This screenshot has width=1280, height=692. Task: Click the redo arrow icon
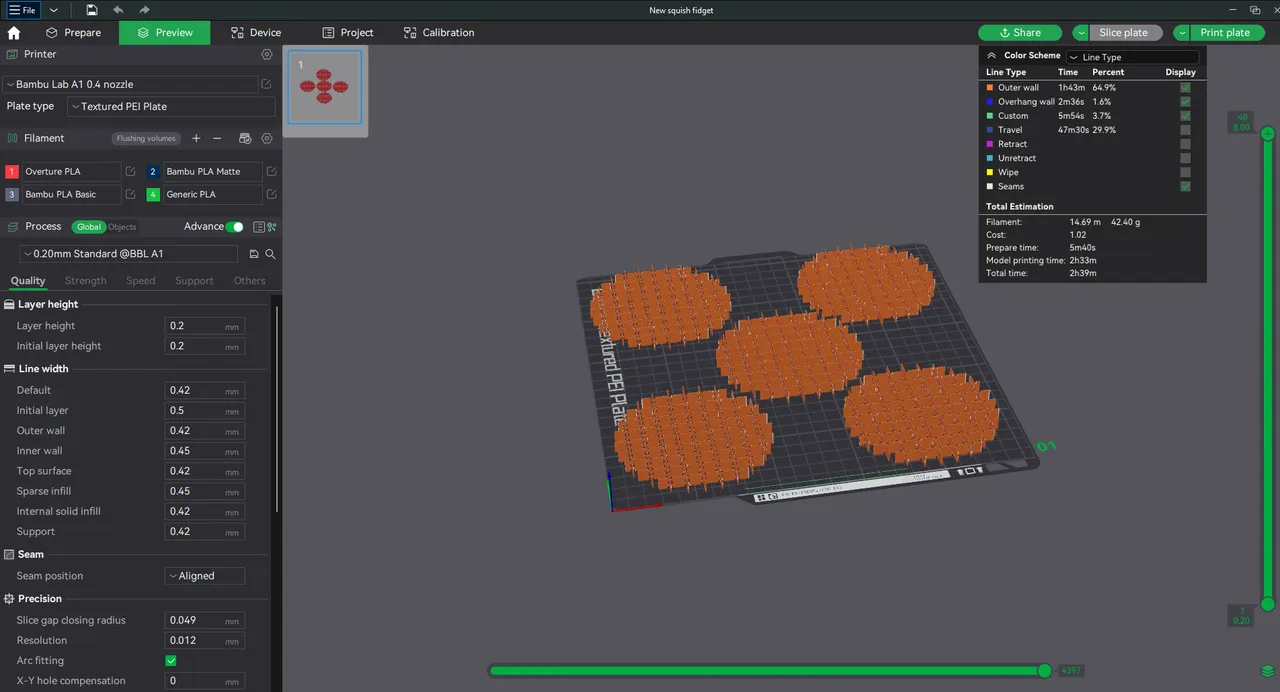pyautogui.click(x=143, y=10)
